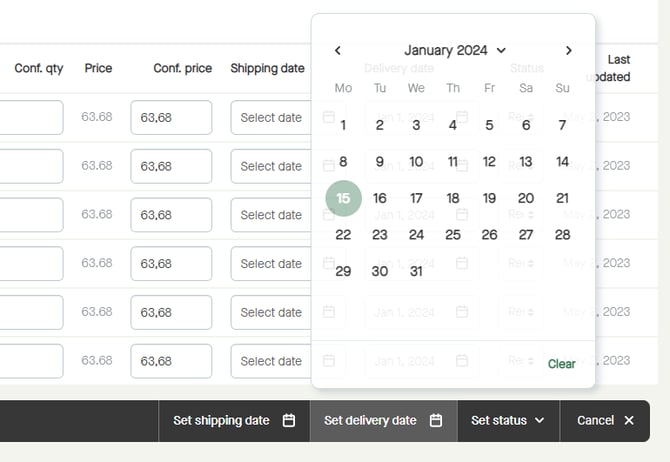Select January 21 in the calendar
The image size is (670, 462).
click(562, 198)
